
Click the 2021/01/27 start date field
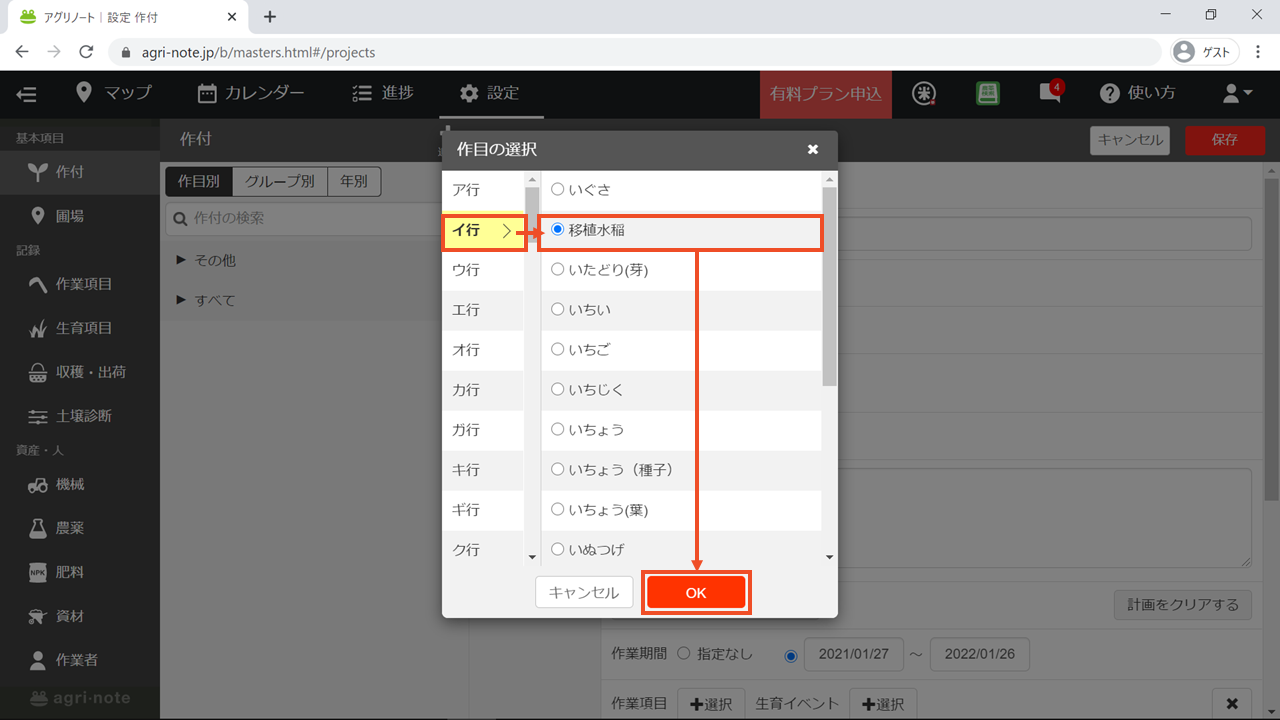(x=852, y=655)
